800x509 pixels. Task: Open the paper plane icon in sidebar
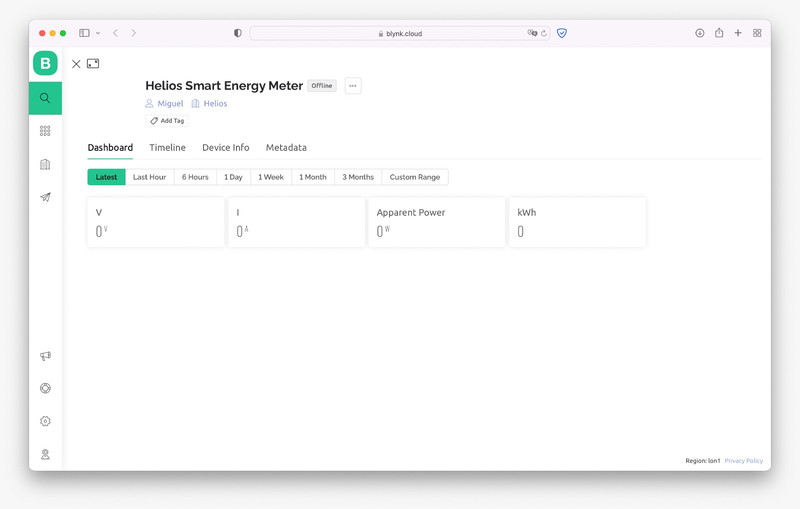pyautogui.click(x=45, y=197)
